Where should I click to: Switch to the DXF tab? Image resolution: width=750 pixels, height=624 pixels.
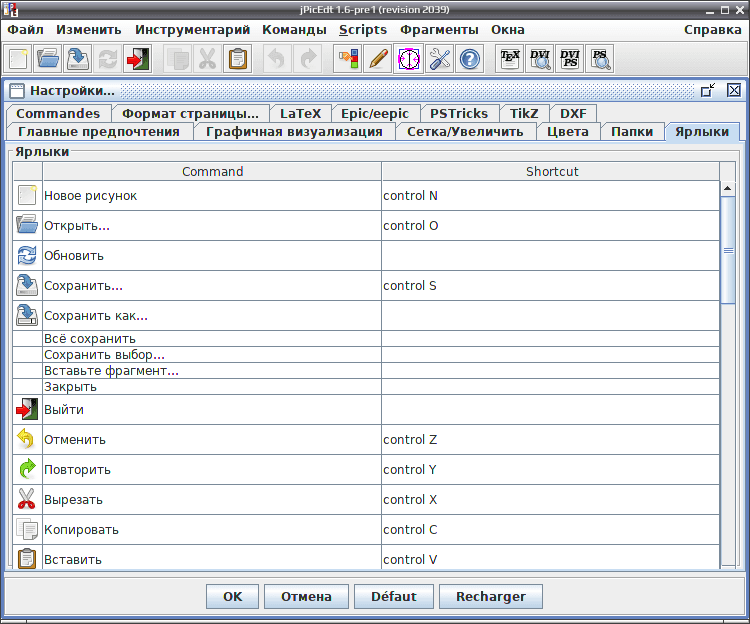573,113
